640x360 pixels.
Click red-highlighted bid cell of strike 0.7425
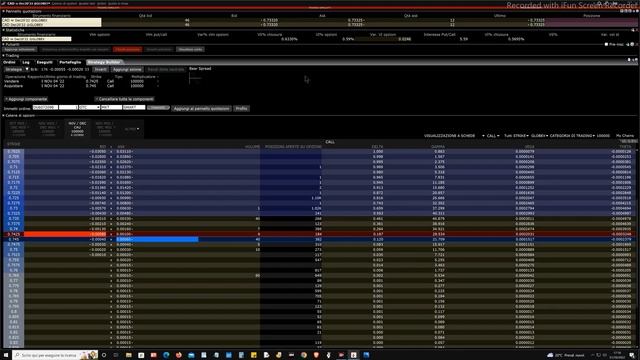[x=65, y=234]
